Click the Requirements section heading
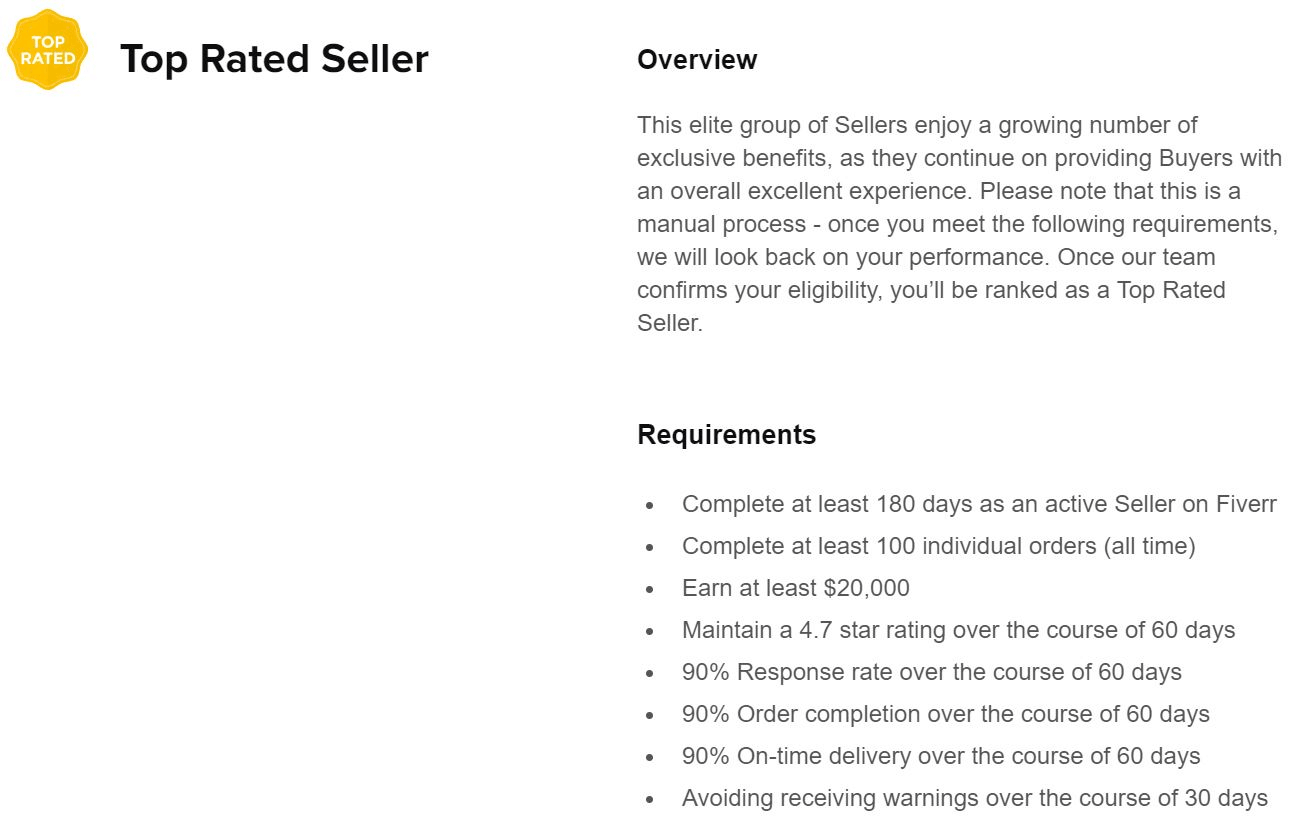Image resolution: width=1294 pixels, height=822 pixels. point(726,435)
